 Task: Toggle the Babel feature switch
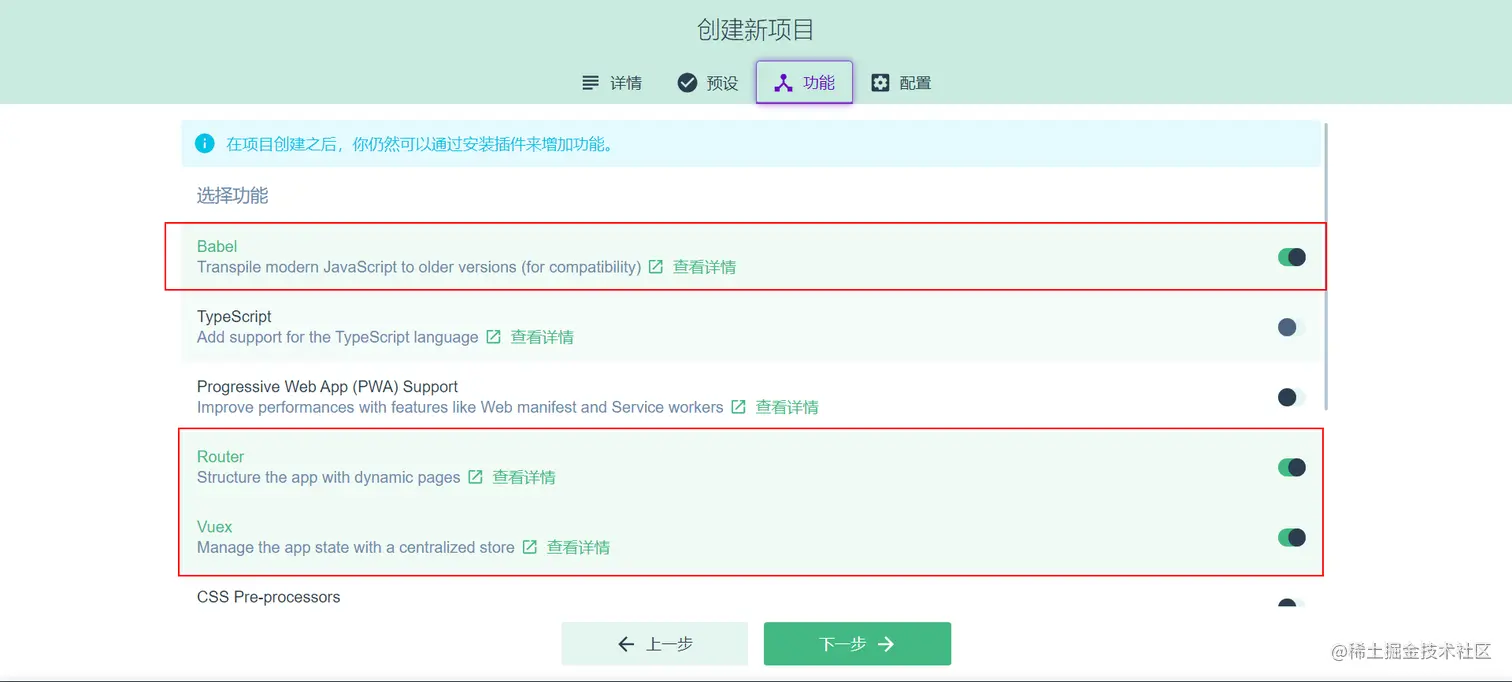1292,257
